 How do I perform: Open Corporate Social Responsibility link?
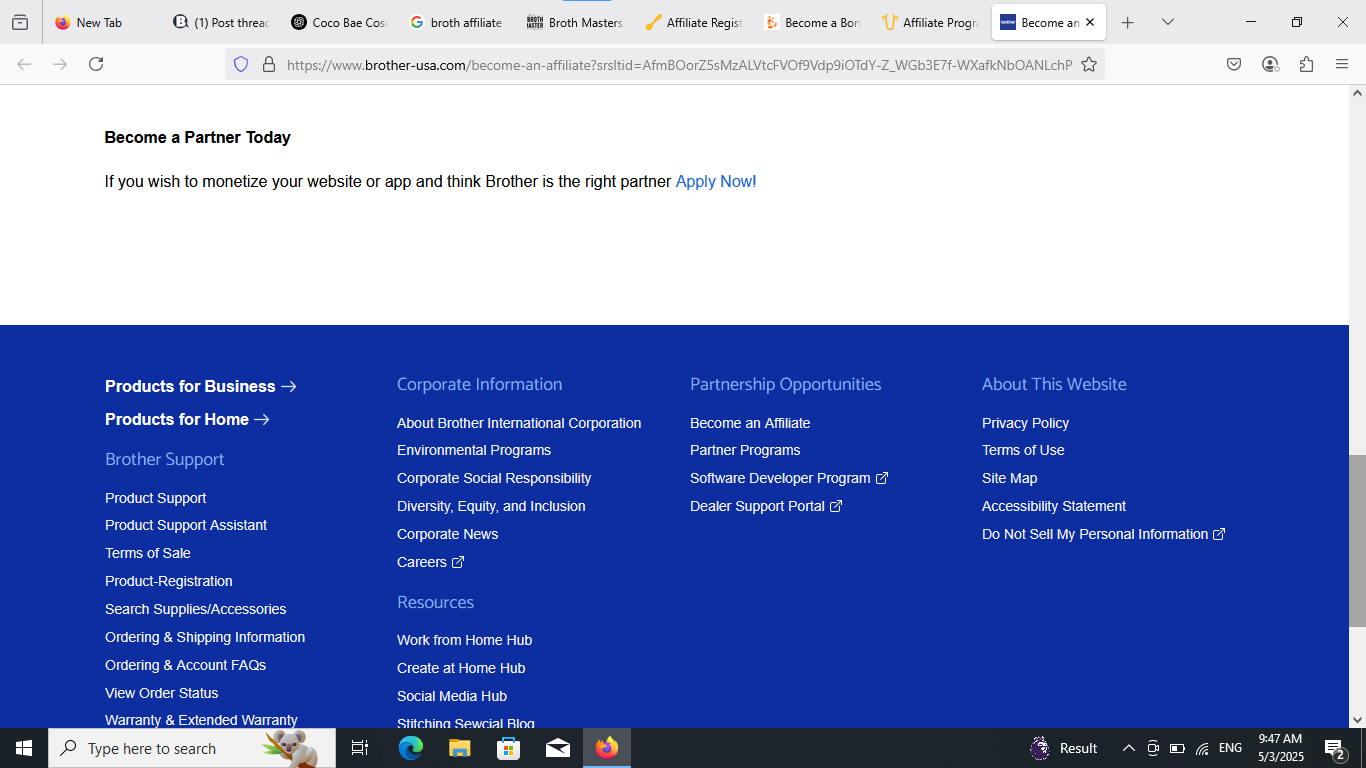[494, 478]
